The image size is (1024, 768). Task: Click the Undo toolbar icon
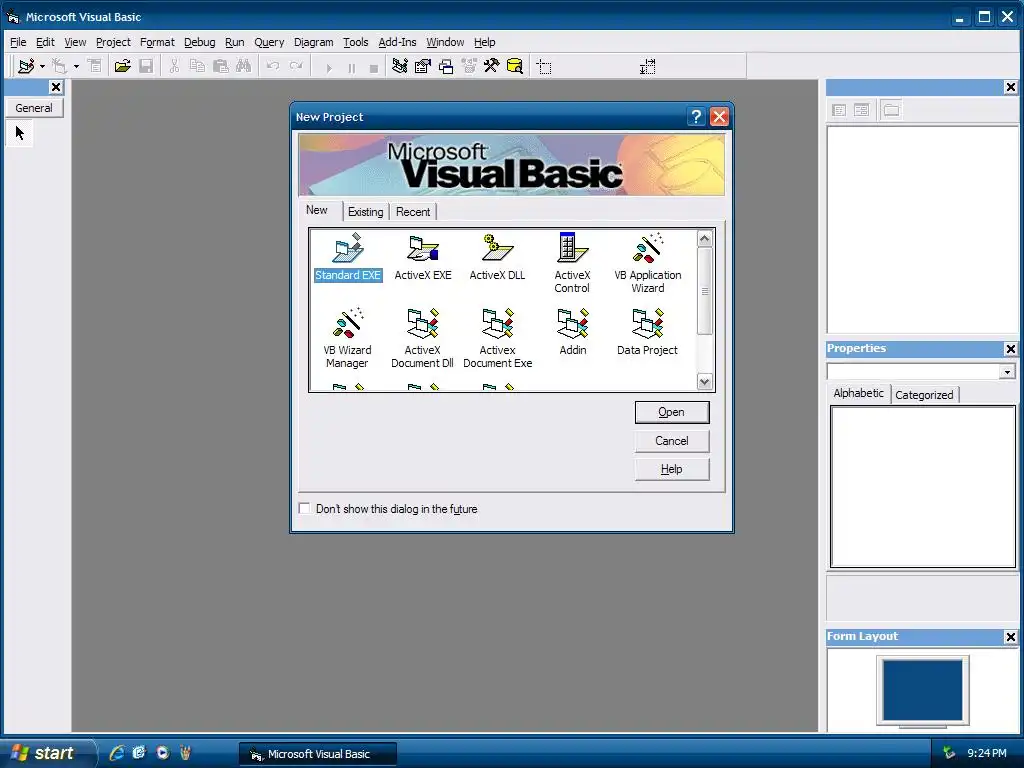[x=273, y=66]
